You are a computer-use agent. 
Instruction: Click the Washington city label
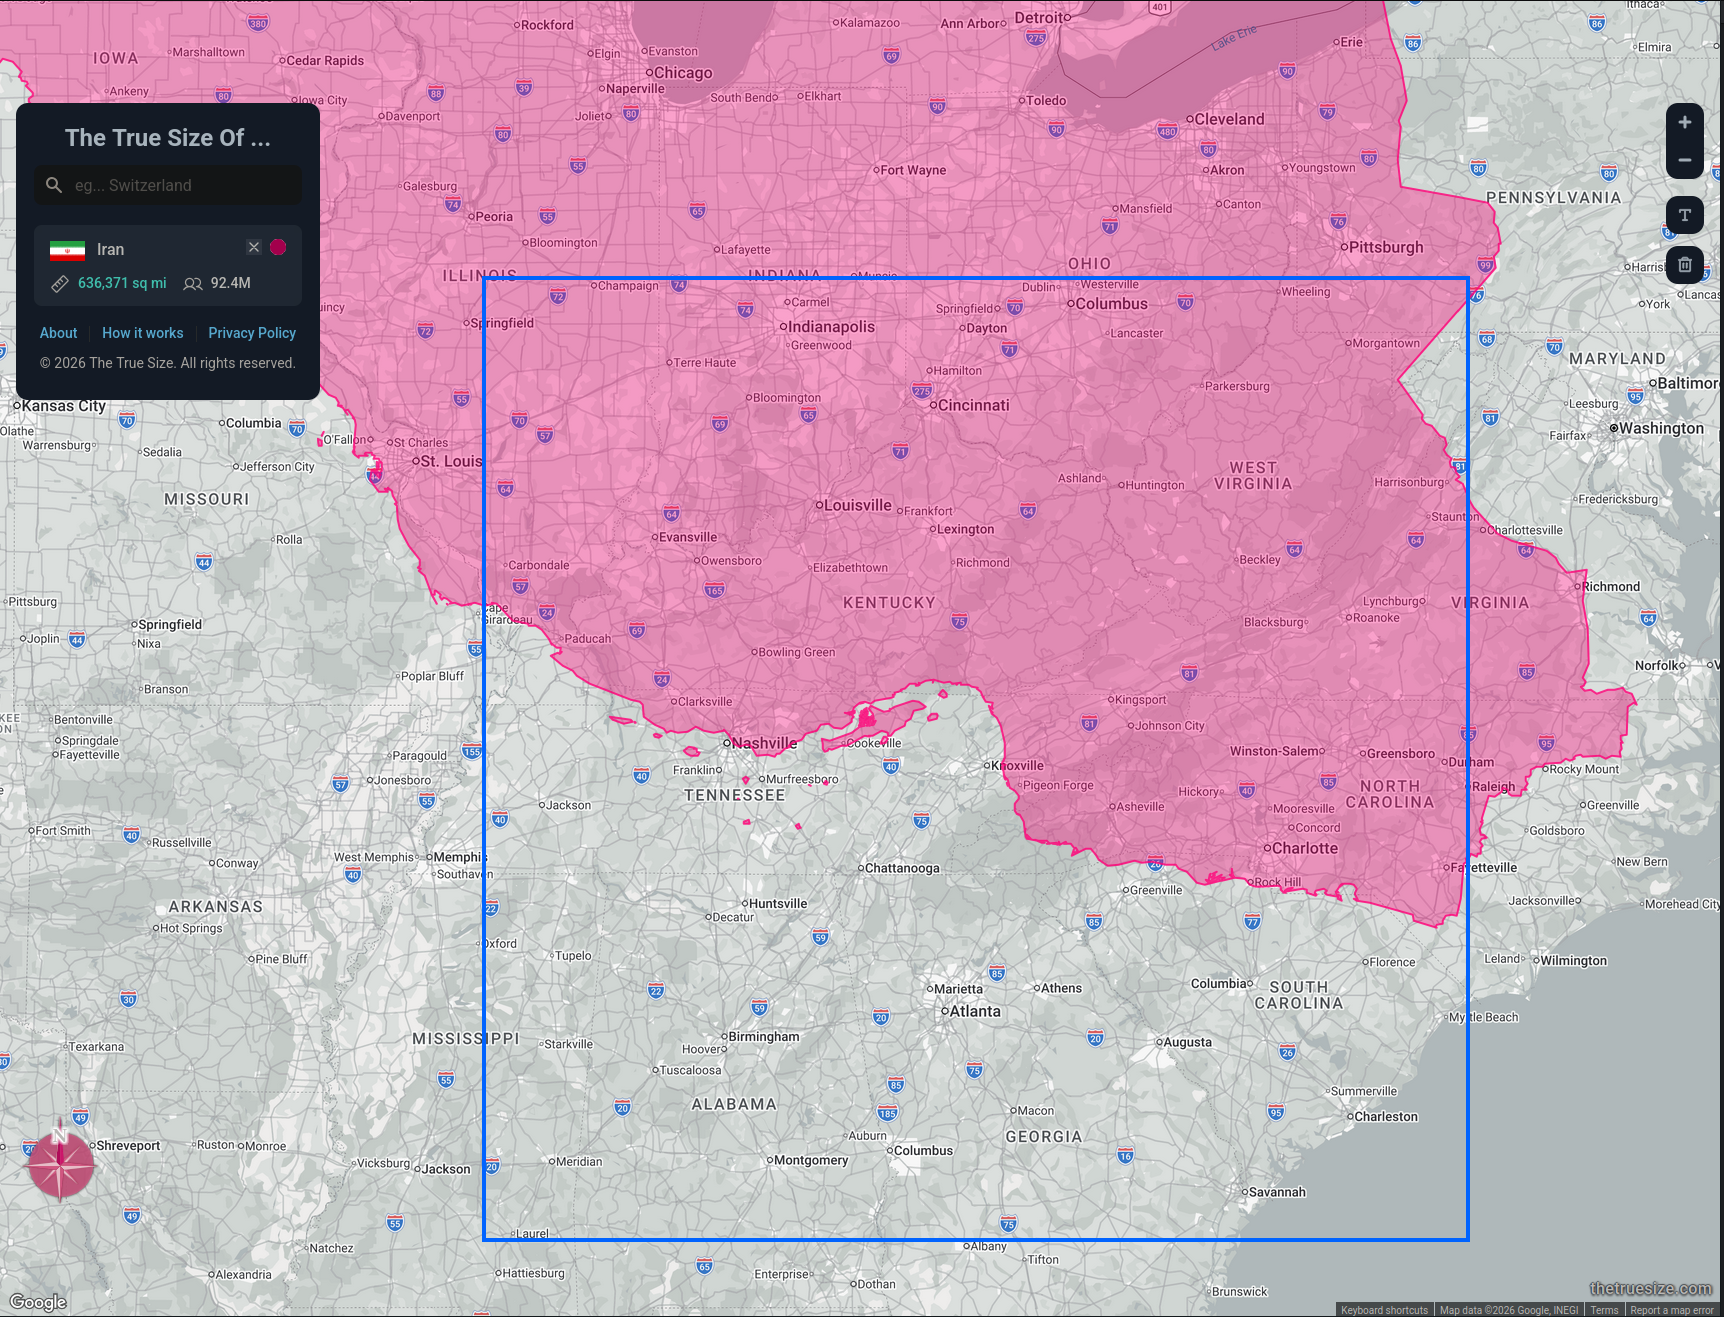1661,428
